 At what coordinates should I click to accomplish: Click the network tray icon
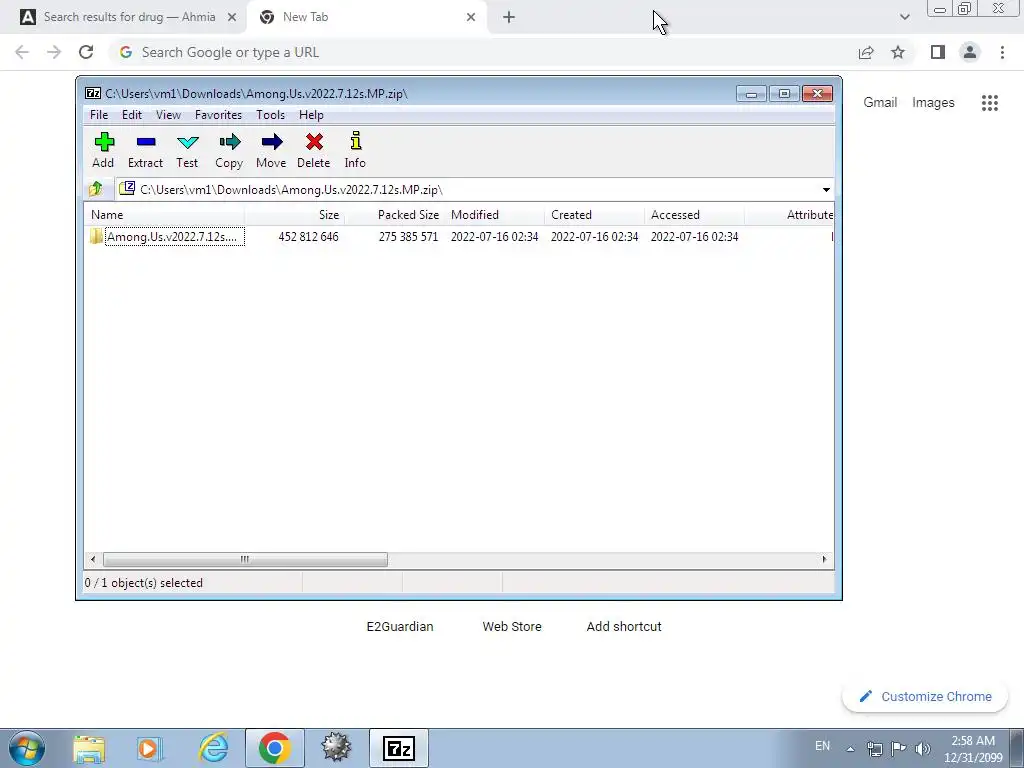point(874,749)
